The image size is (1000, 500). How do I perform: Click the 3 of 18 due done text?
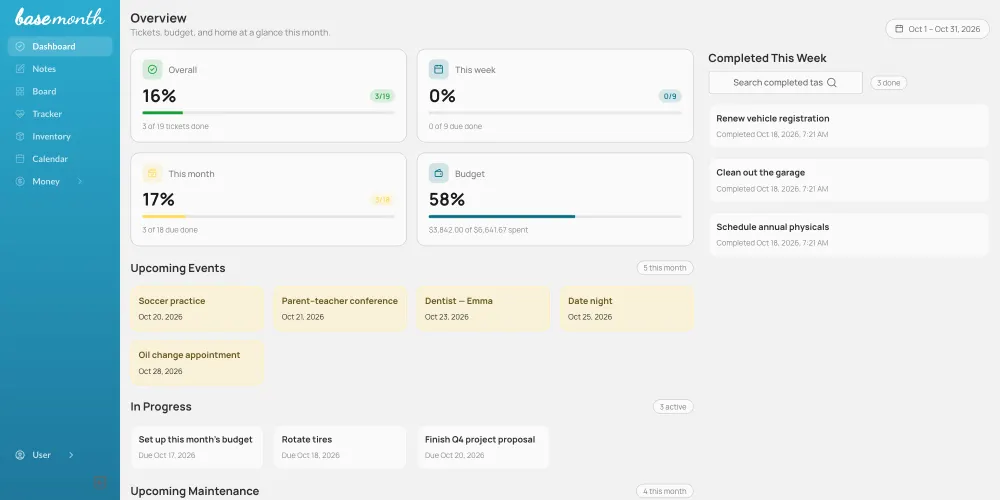coord(170,230)
